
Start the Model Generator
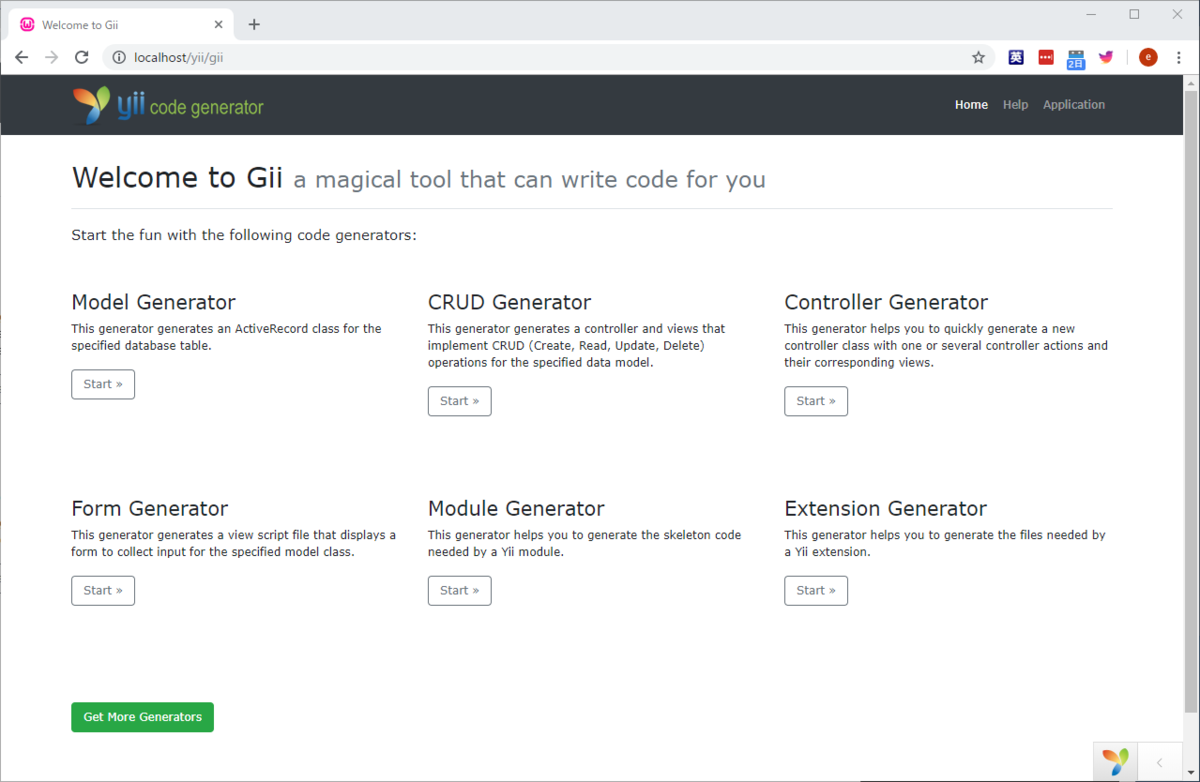point(103,384)
